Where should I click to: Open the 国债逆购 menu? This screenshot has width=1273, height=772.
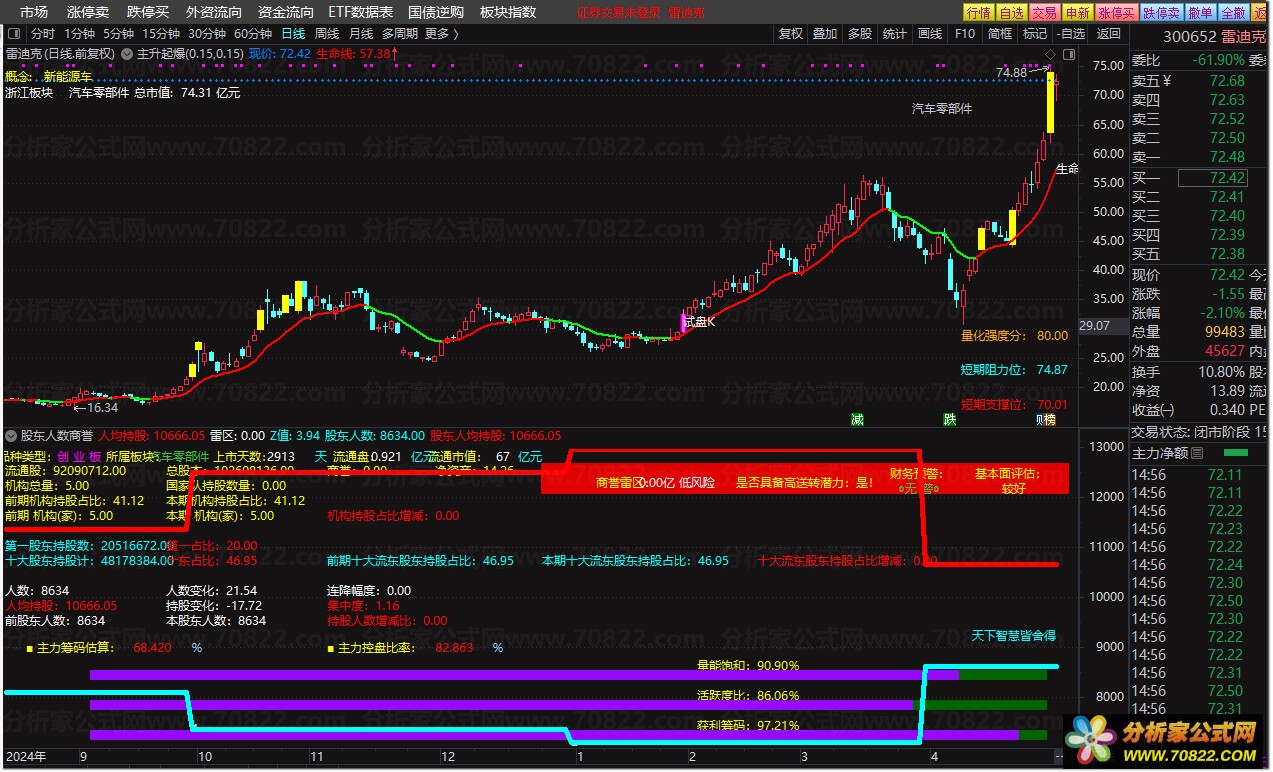point(436,12)
